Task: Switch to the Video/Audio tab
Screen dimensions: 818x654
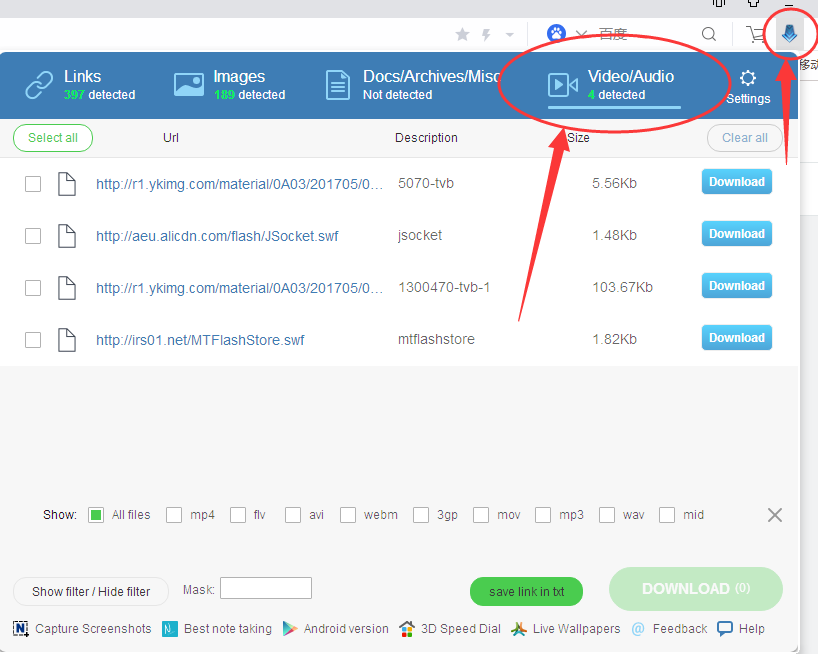Action: point(614,86)
